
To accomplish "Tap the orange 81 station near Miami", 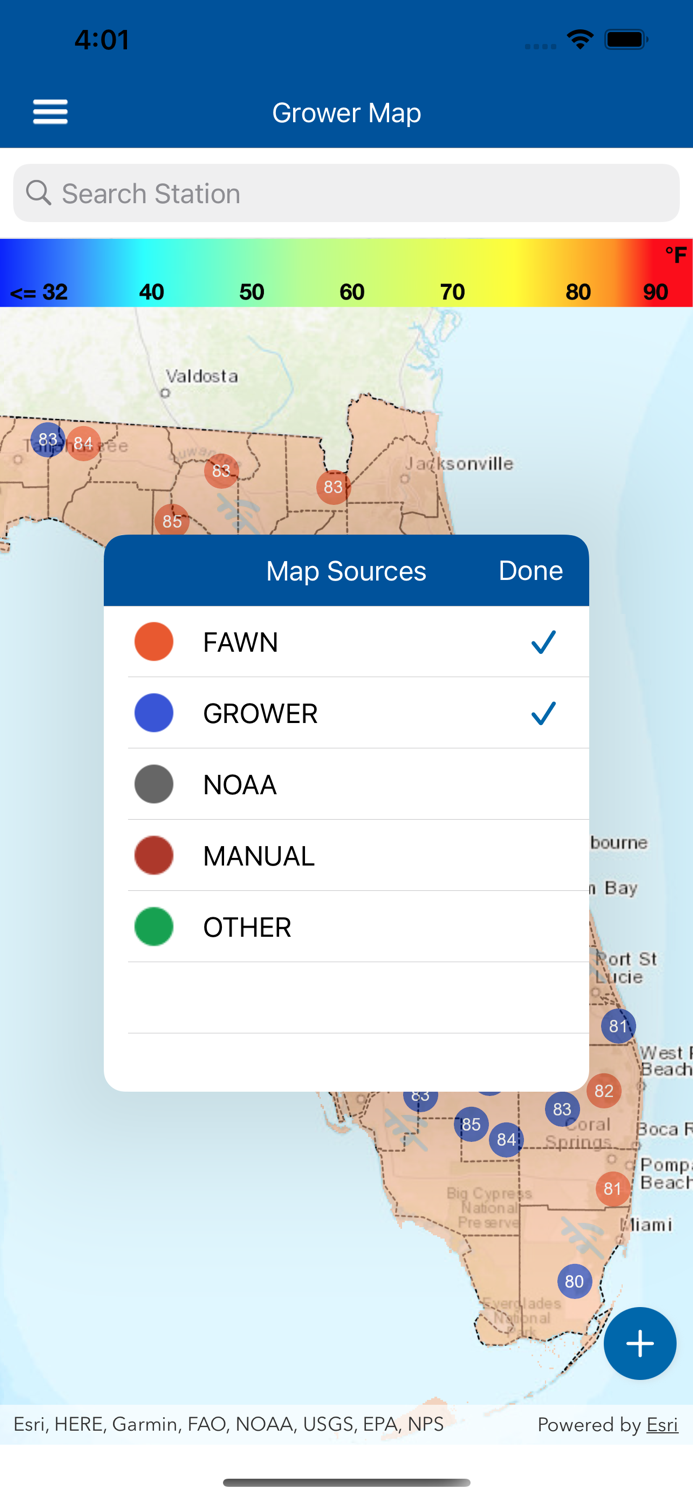I will (612, 1189).
